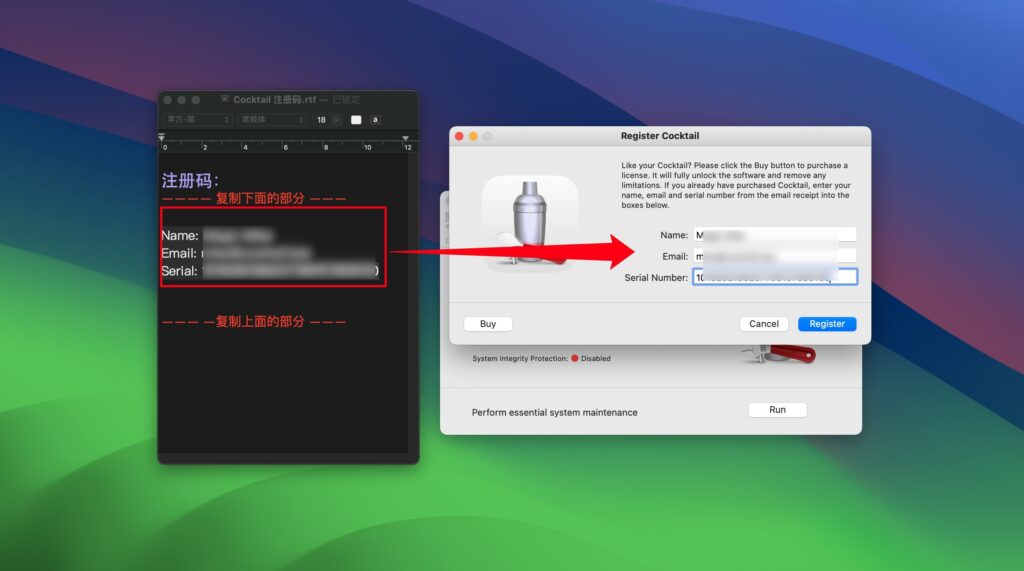Expand the font size arrow next to 18

(x=337, y=120)
